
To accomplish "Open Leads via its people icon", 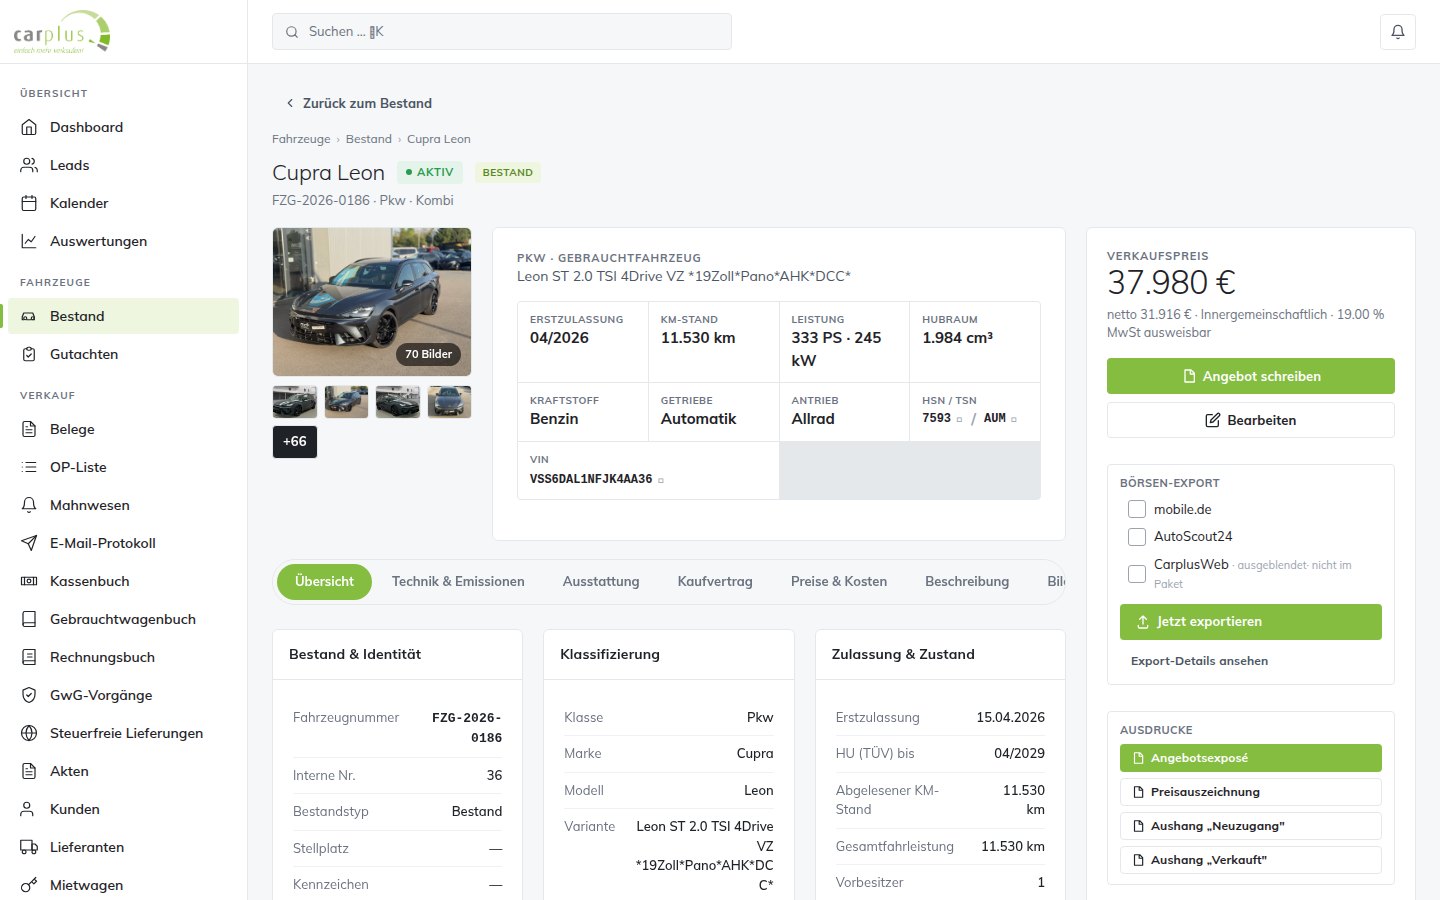I will (x=29, y=165).
